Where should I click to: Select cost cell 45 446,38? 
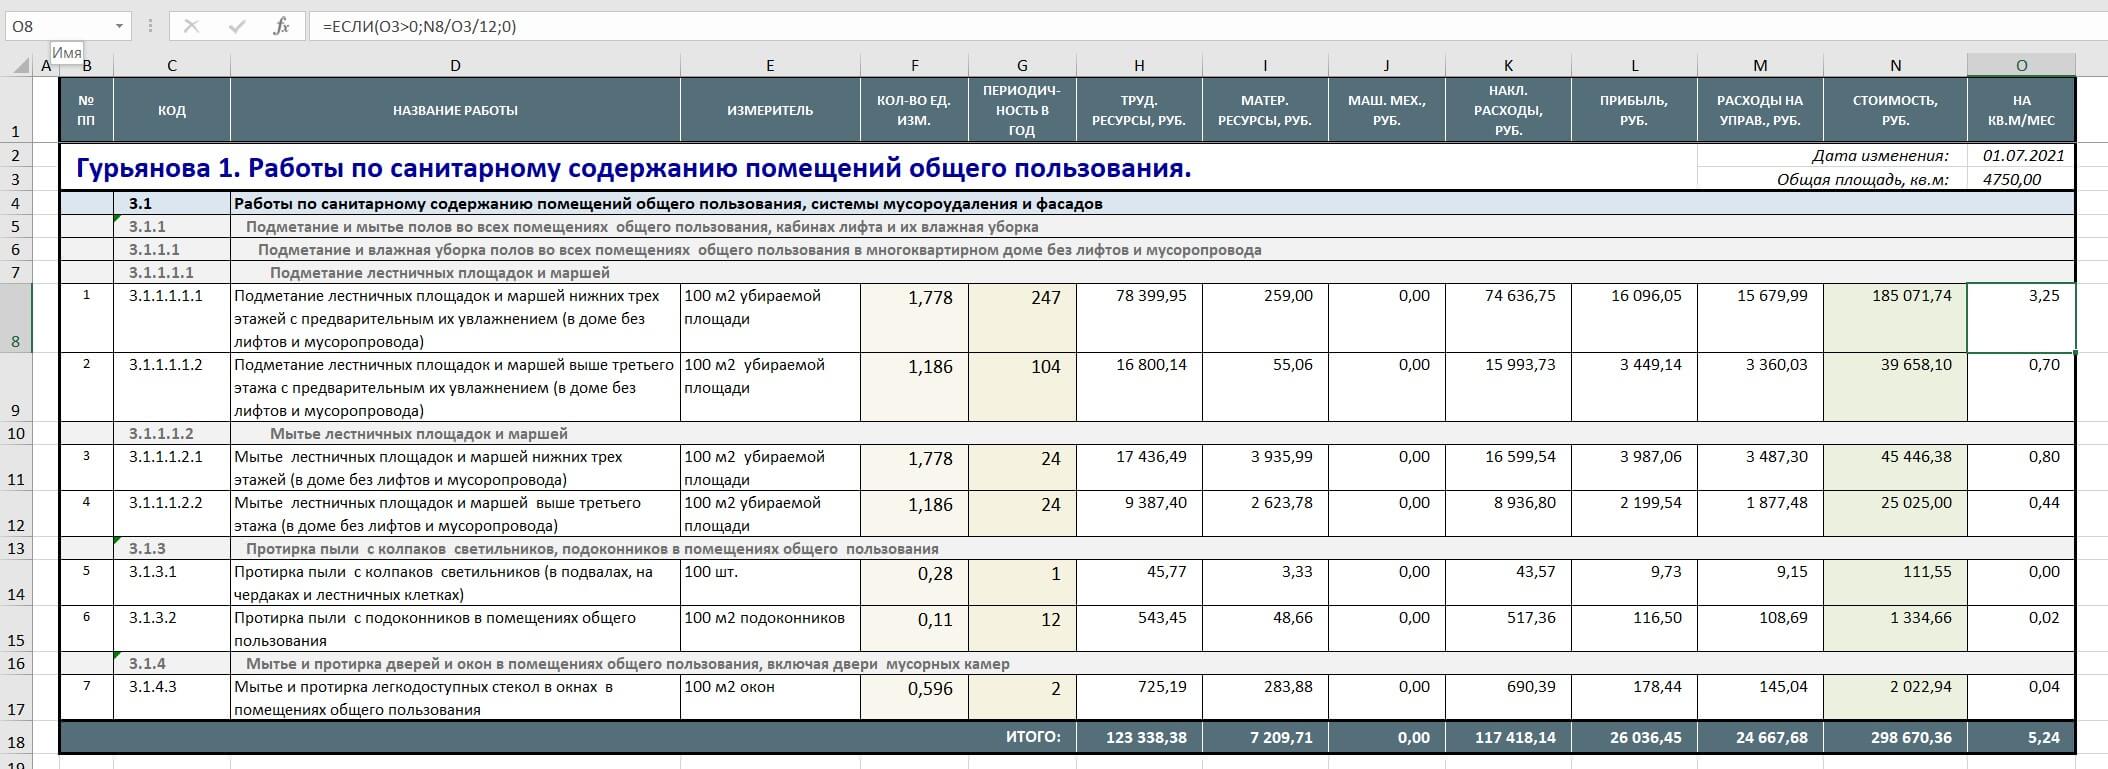point(1895,468)
